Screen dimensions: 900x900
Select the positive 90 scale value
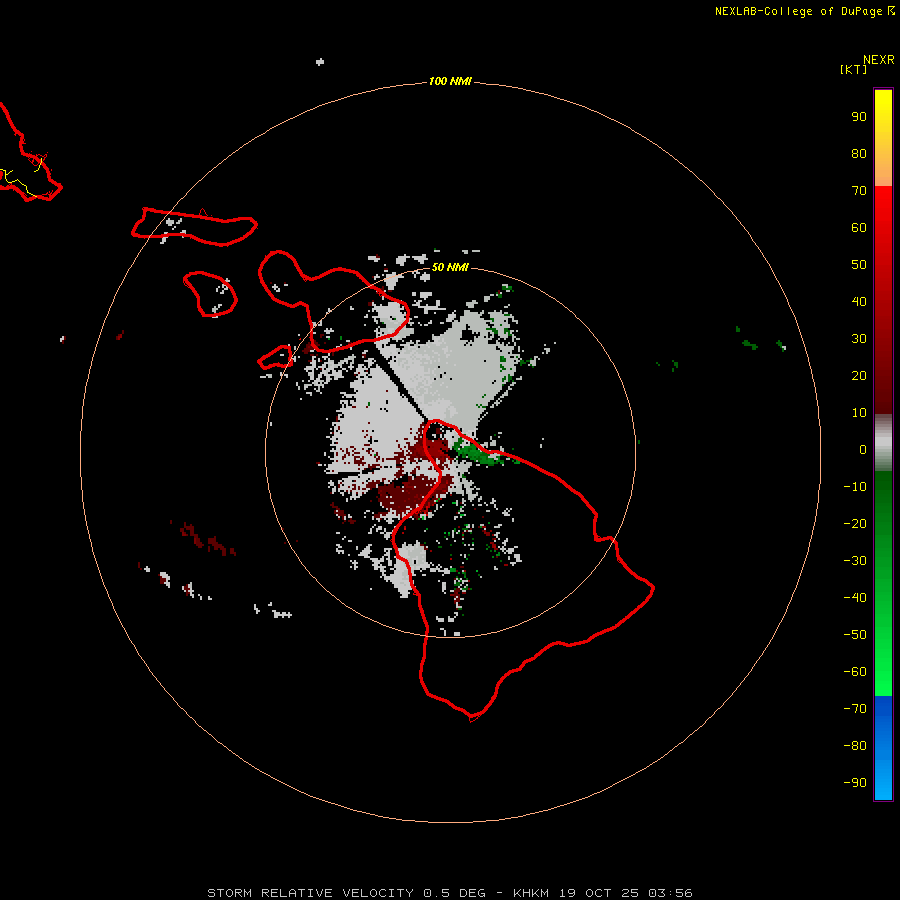tap(859, 117)
